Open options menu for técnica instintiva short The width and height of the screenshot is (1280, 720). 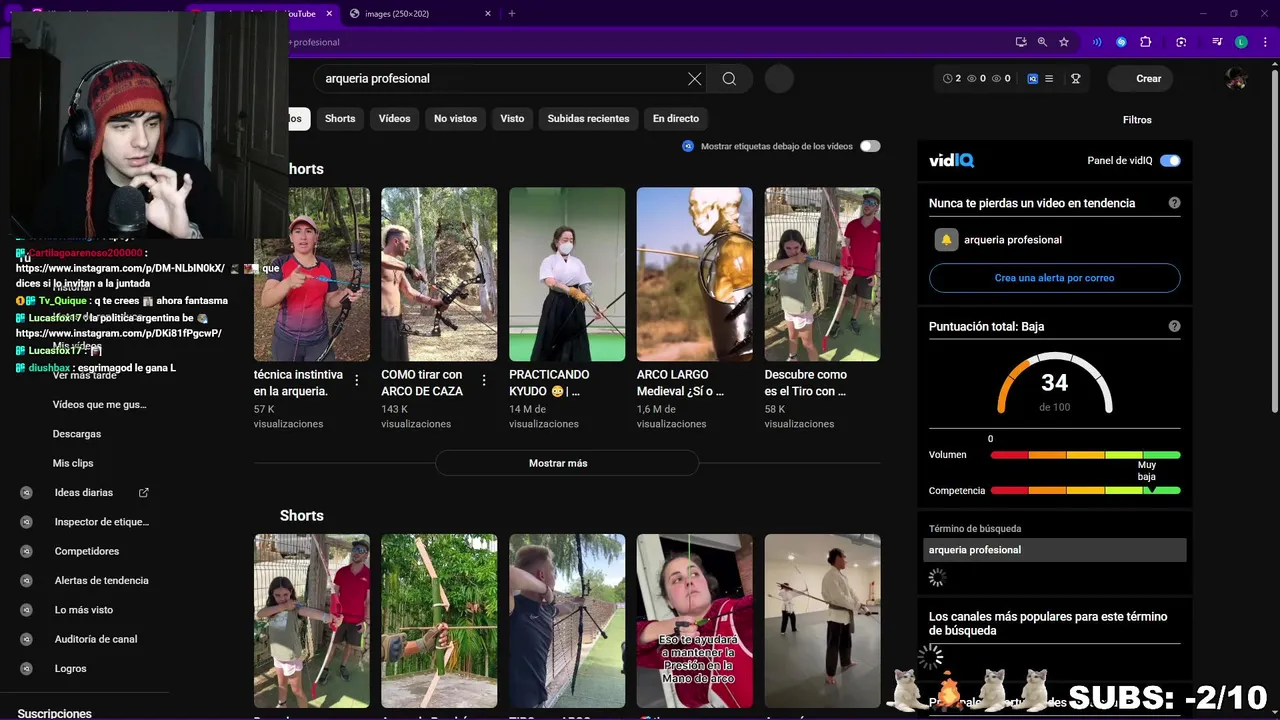pos(357,380)
